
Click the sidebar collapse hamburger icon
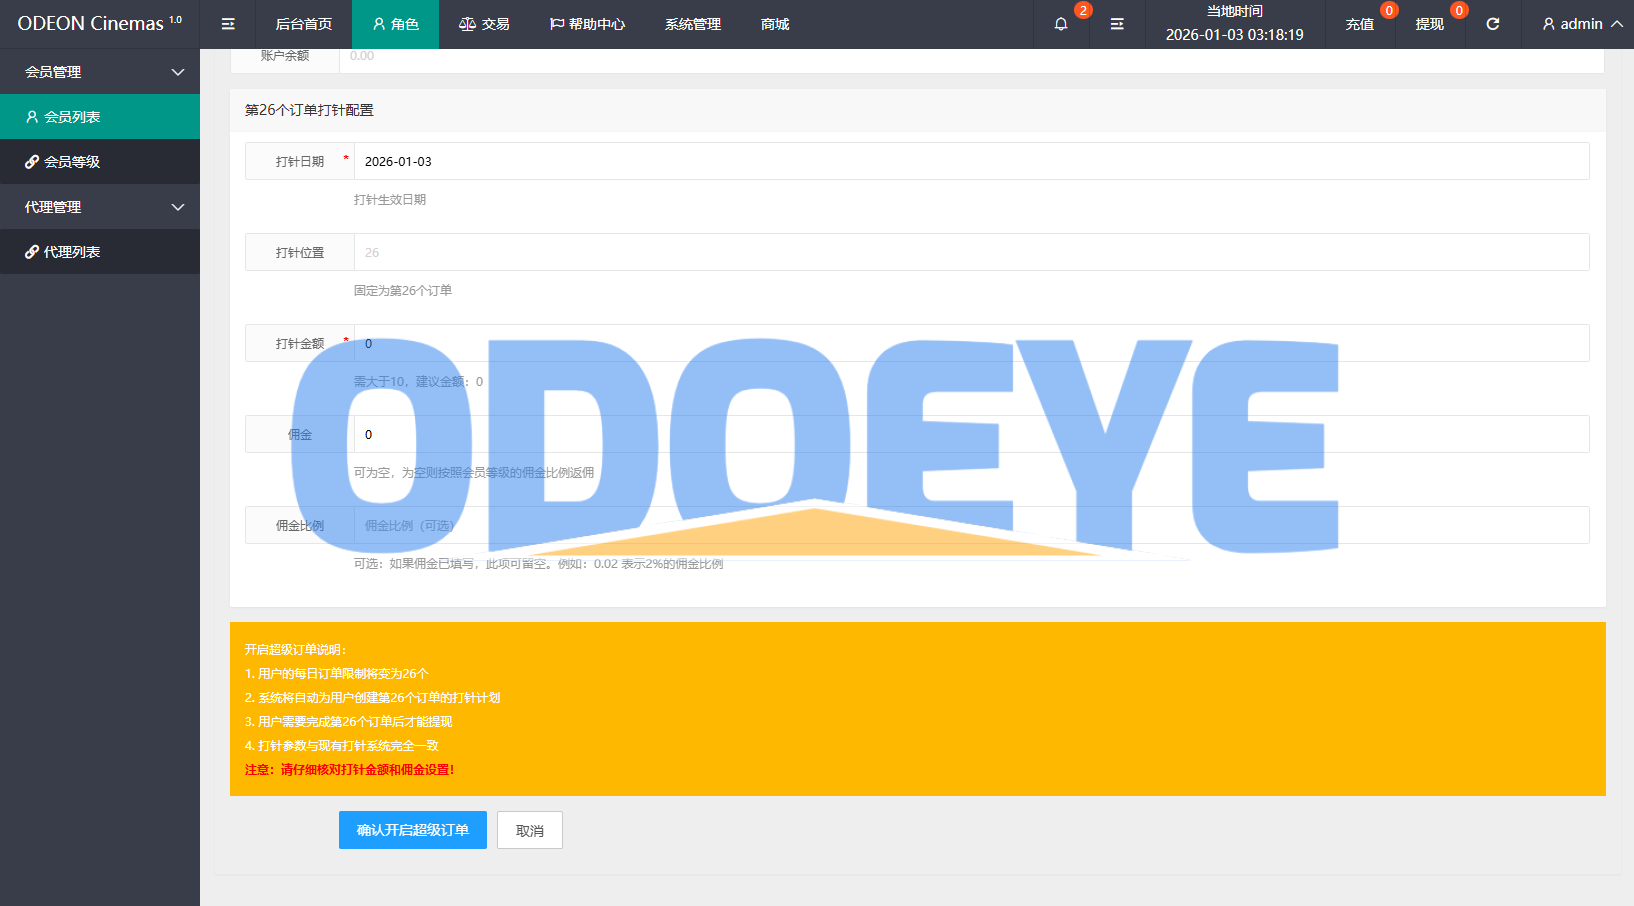click(228, 24)
